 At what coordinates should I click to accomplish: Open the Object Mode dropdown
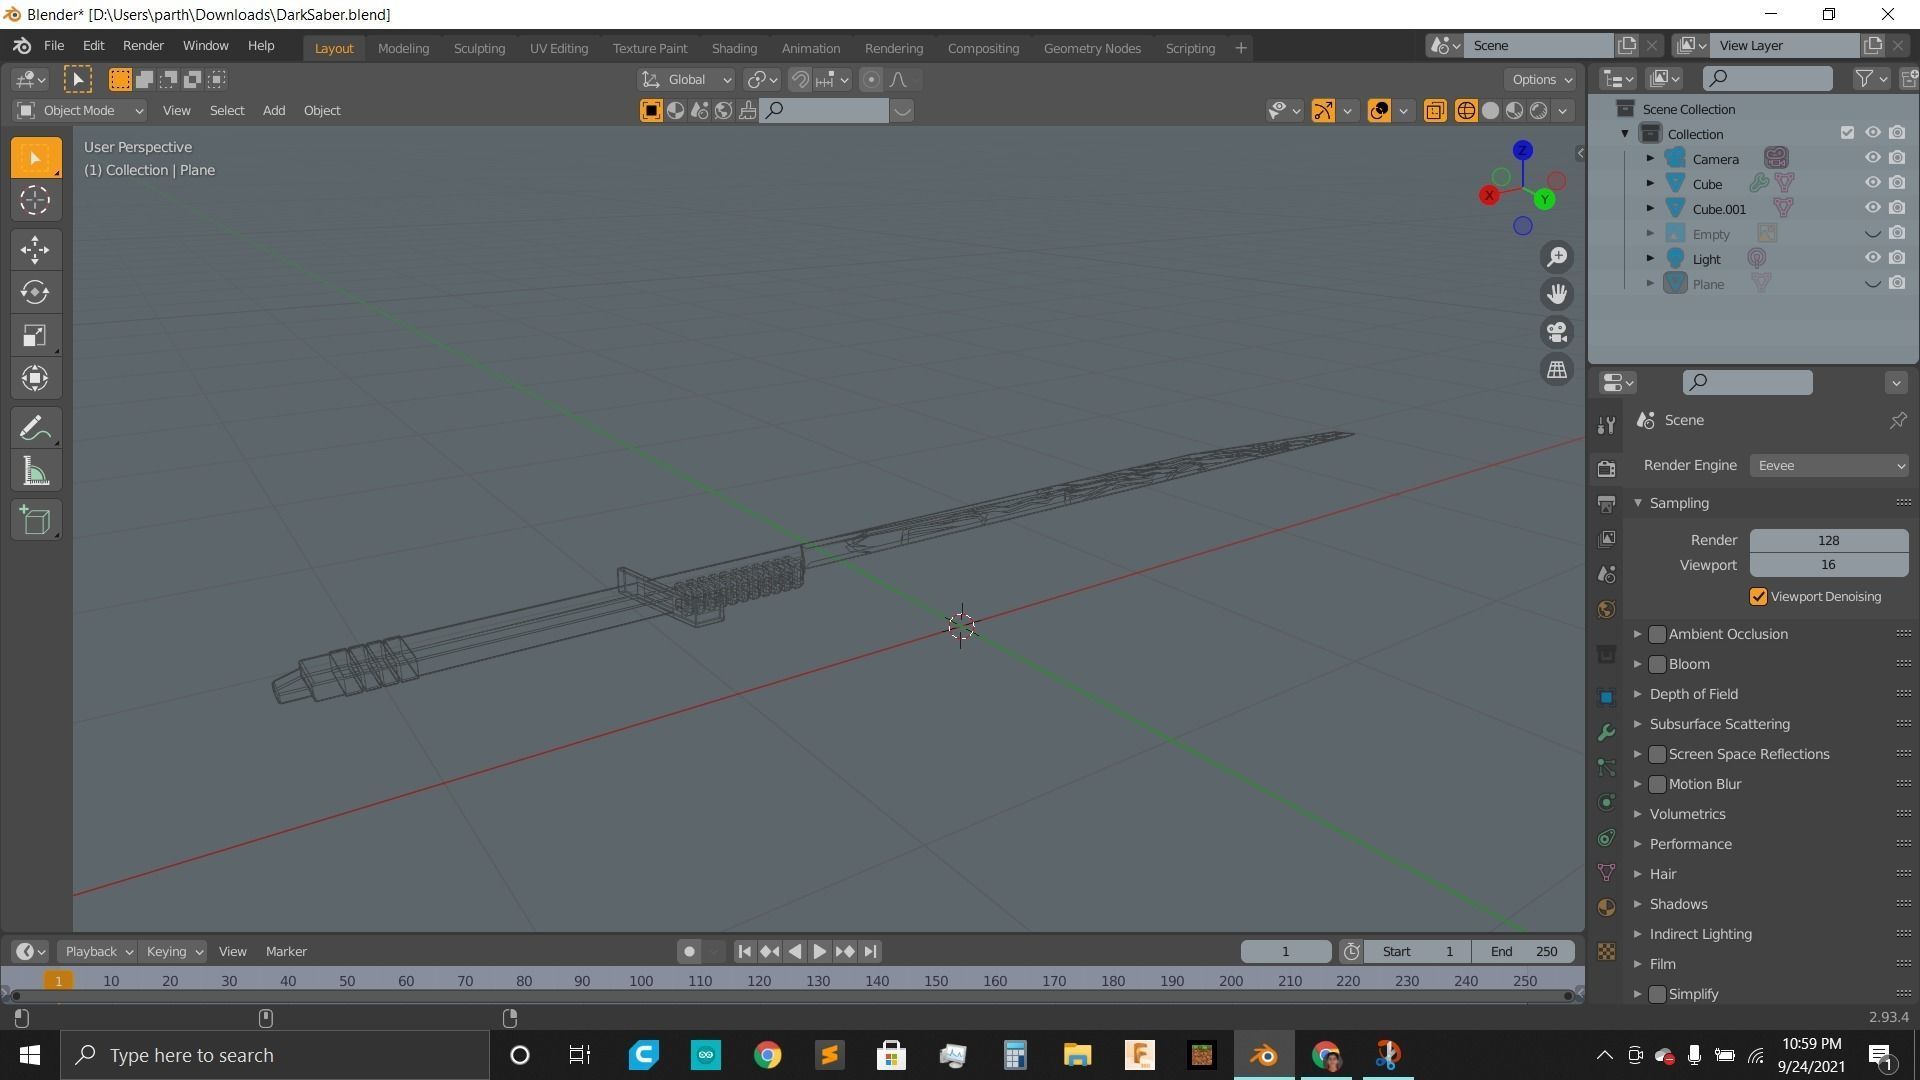coord(80,111)
